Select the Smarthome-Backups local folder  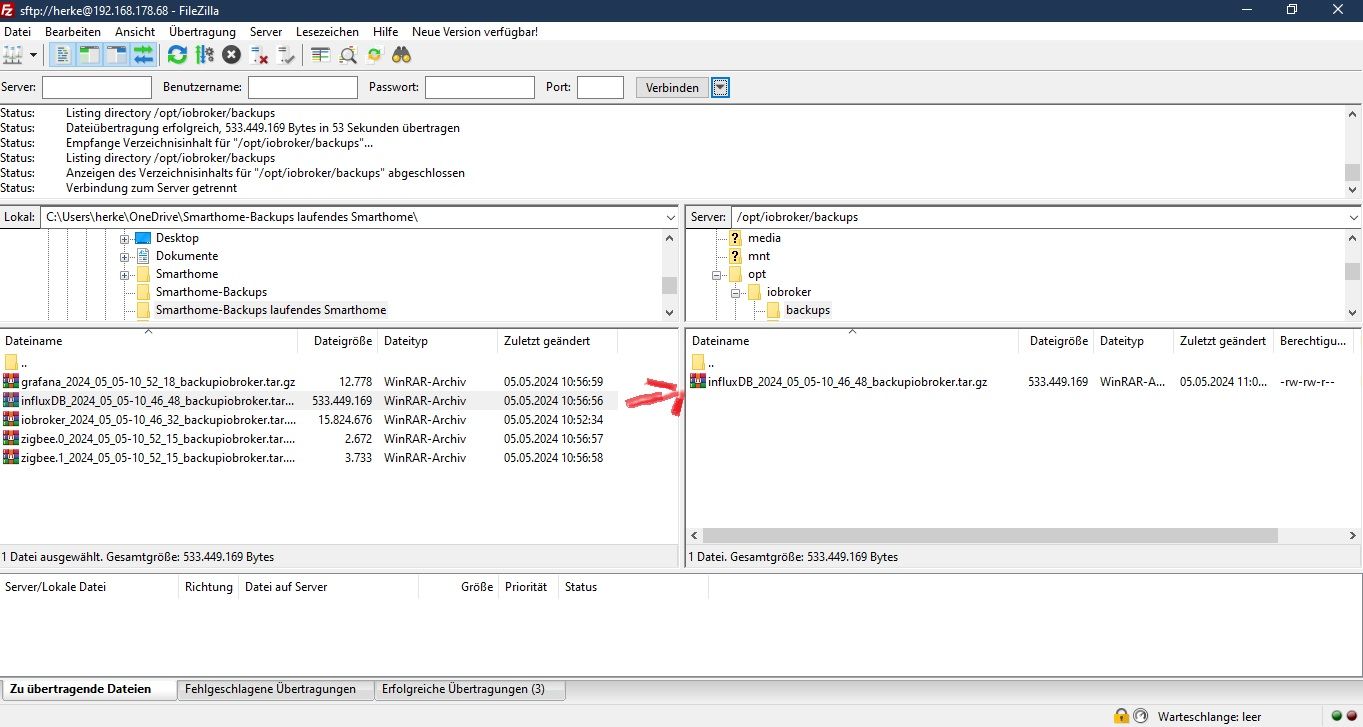[211, 292]
